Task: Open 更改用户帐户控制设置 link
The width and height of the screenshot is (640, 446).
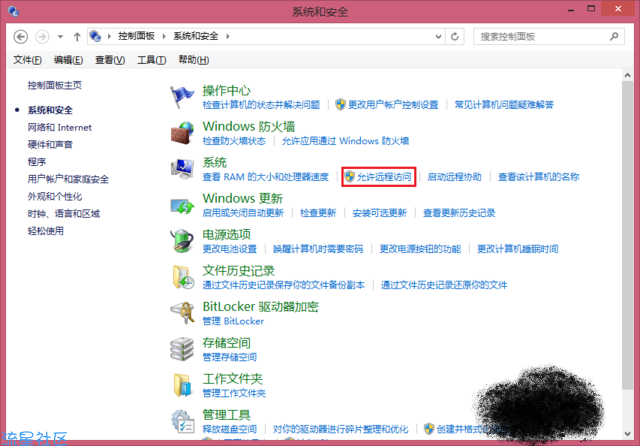Action: tap(393, 105)
